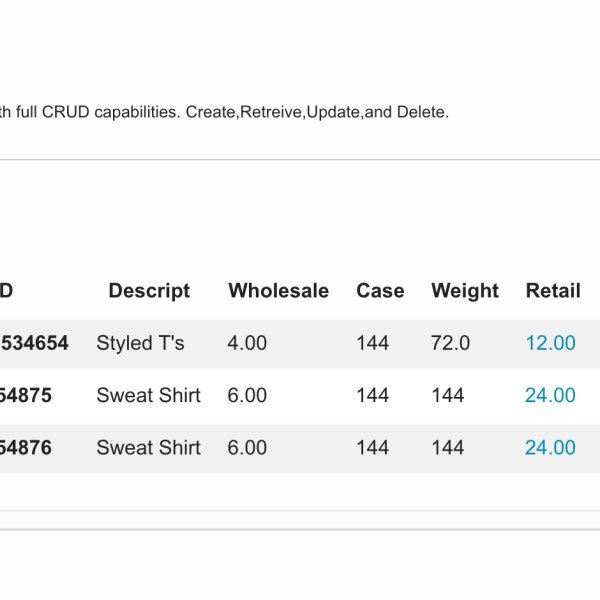Click Sweat Shirt in the 54875 row
Image resolution: width=600 pixels, height=600 pixels.
(x=148, y=396)
